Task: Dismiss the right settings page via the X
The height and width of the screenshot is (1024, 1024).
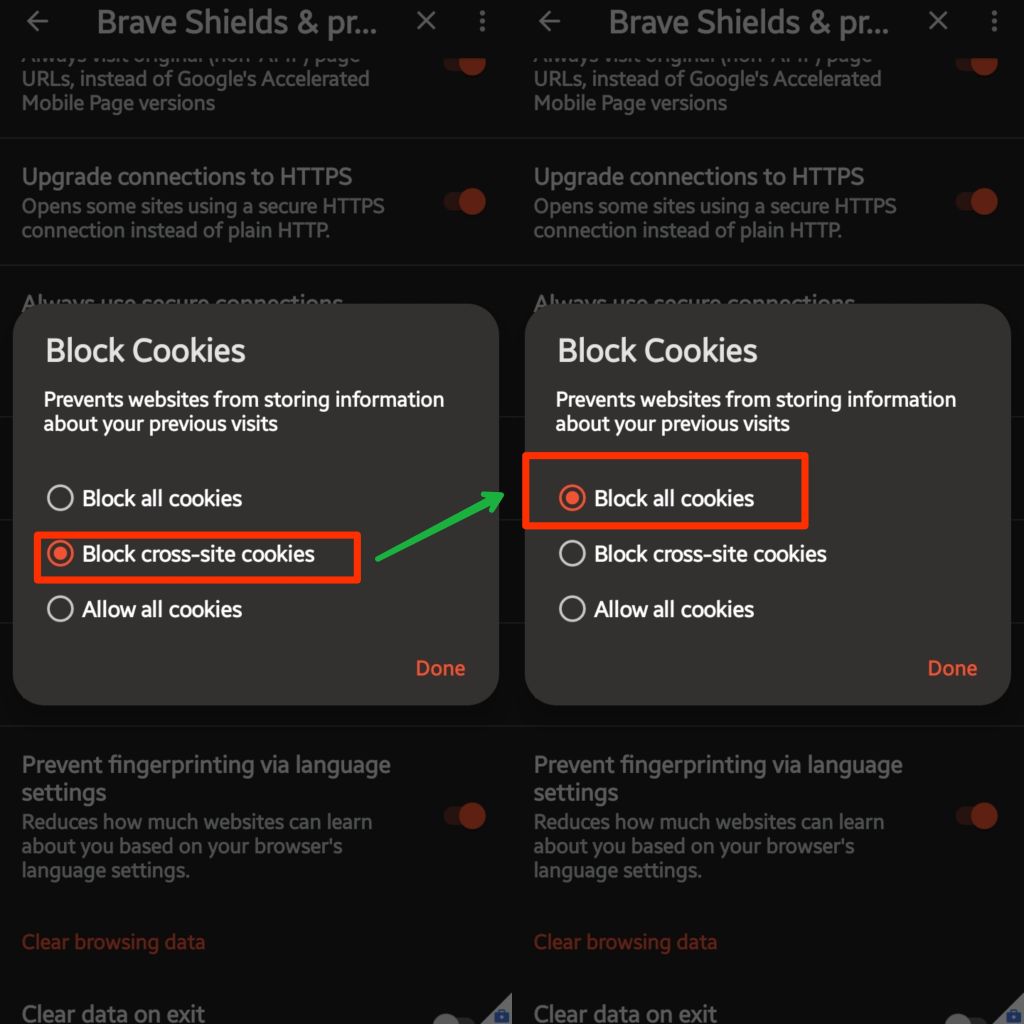Action: coord(937,21)
